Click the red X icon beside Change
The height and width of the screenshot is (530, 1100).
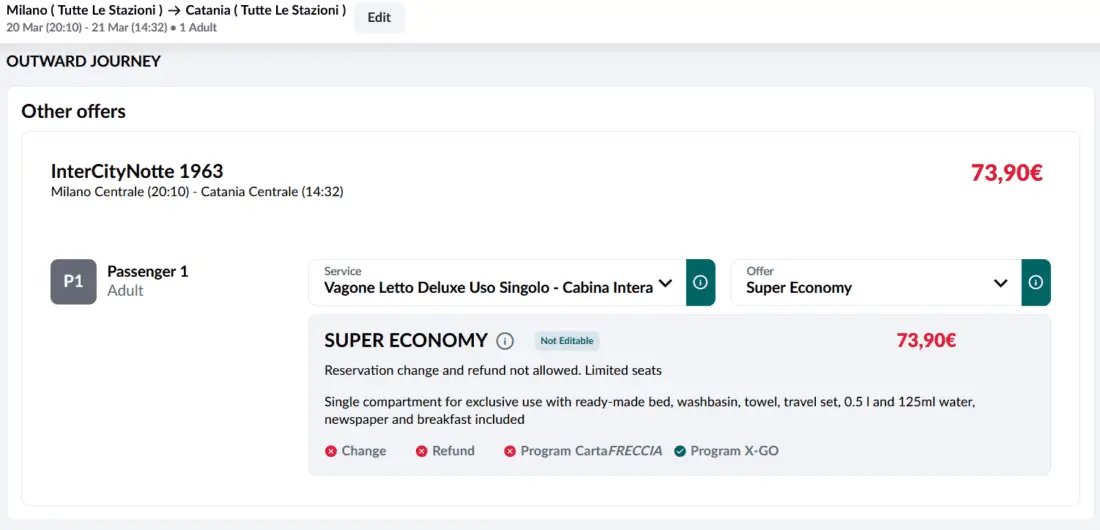tap(331, 451)
